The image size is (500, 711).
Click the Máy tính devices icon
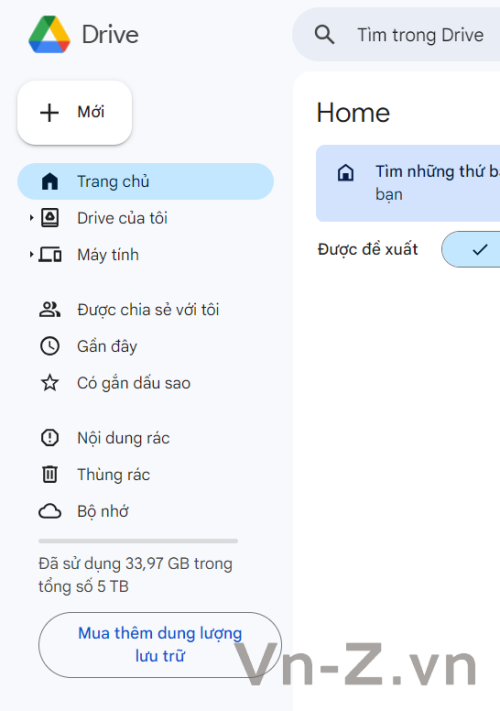(x=50, y=255)
